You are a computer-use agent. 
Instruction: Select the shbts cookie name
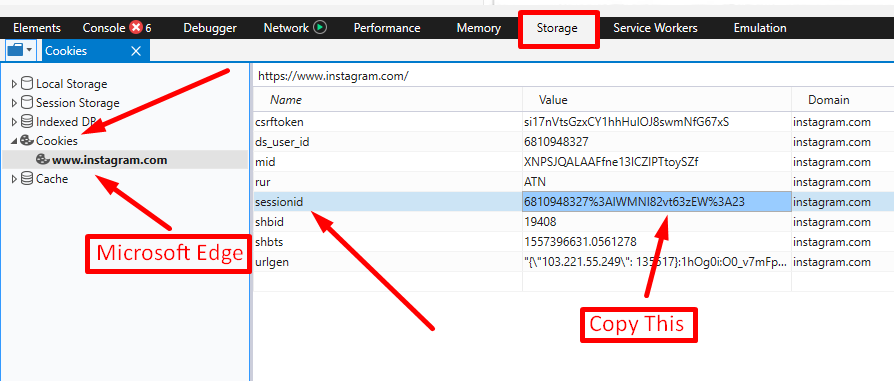point(269,241)
